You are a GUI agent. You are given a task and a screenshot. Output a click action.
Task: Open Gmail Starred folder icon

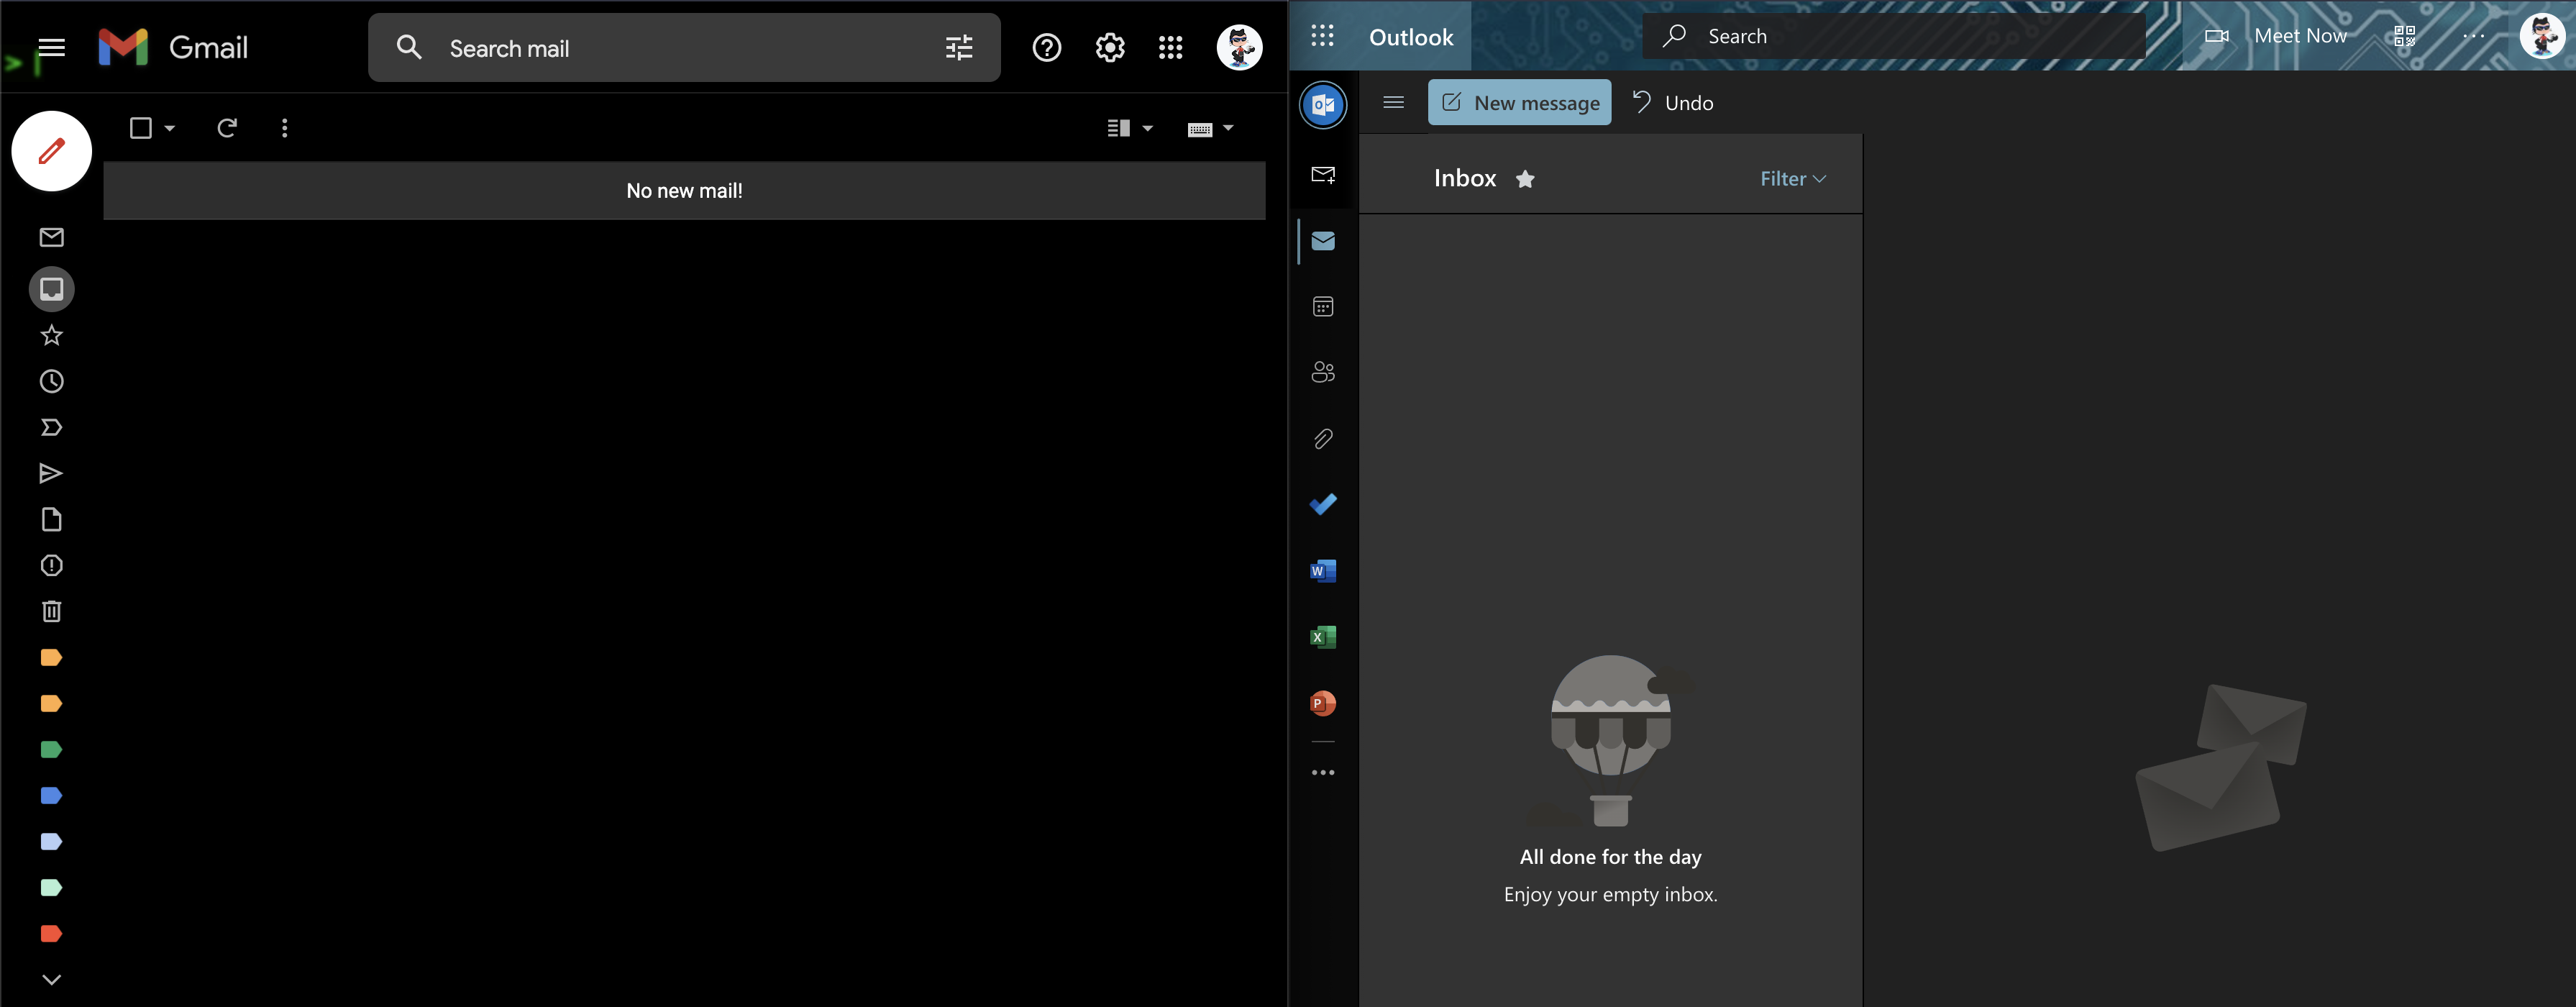pyautogui.click(x=51, y=336)
